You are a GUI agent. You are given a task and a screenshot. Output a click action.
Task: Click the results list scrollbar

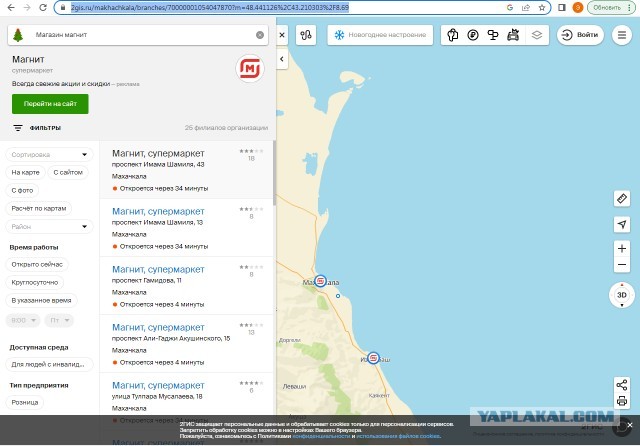[274, 173]
